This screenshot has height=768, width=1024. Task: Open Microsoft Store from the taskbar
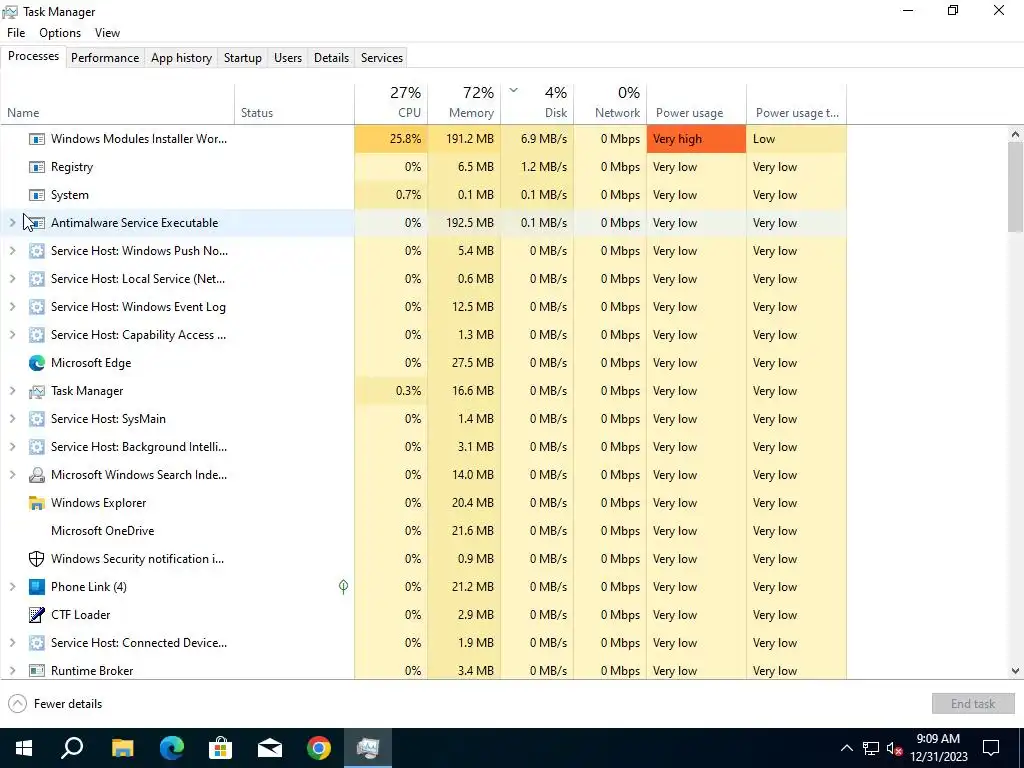coord(221,748)
